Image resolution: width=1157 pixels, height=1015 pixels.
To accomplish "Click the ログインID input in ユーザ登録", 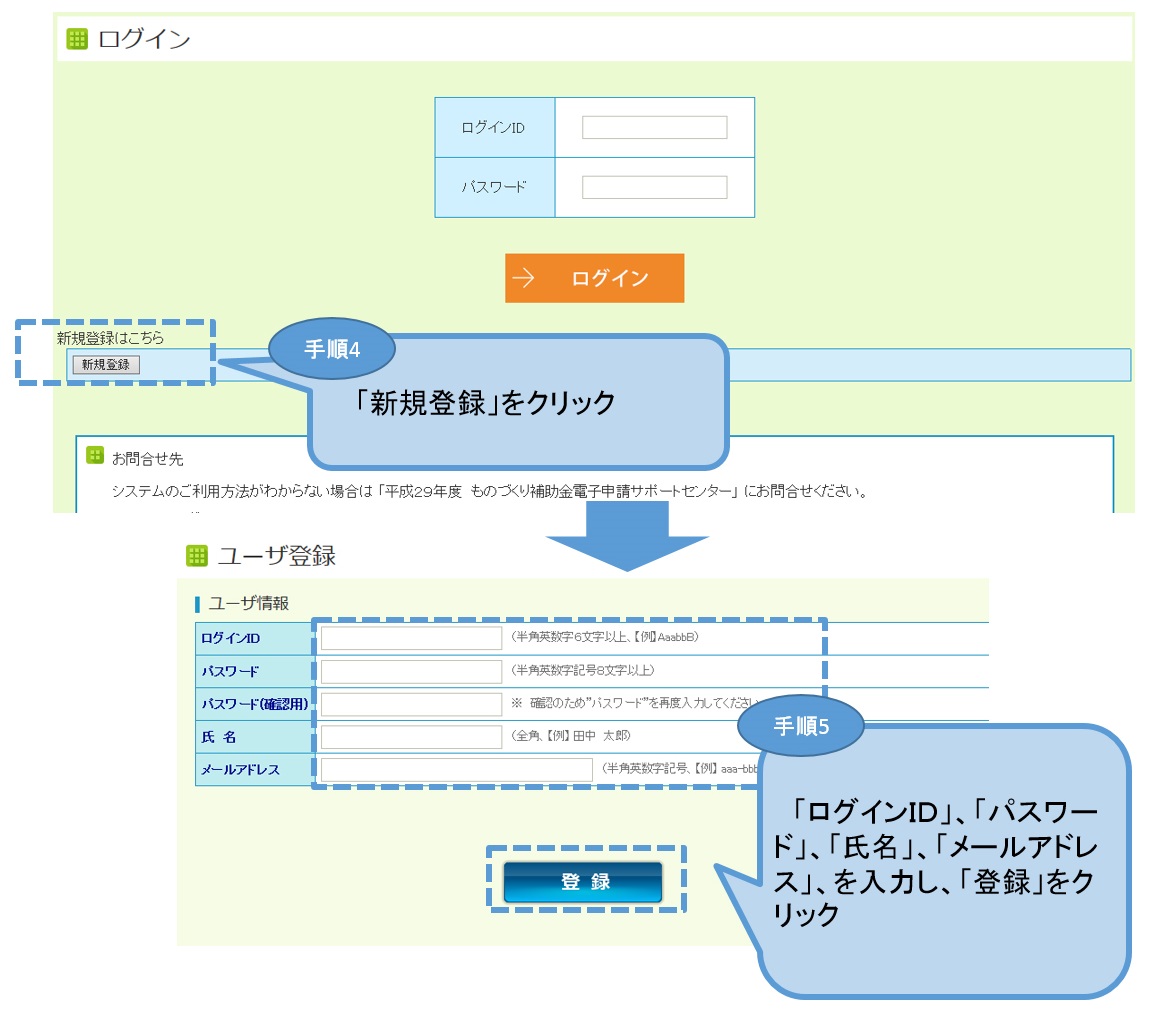I will 411,638.
